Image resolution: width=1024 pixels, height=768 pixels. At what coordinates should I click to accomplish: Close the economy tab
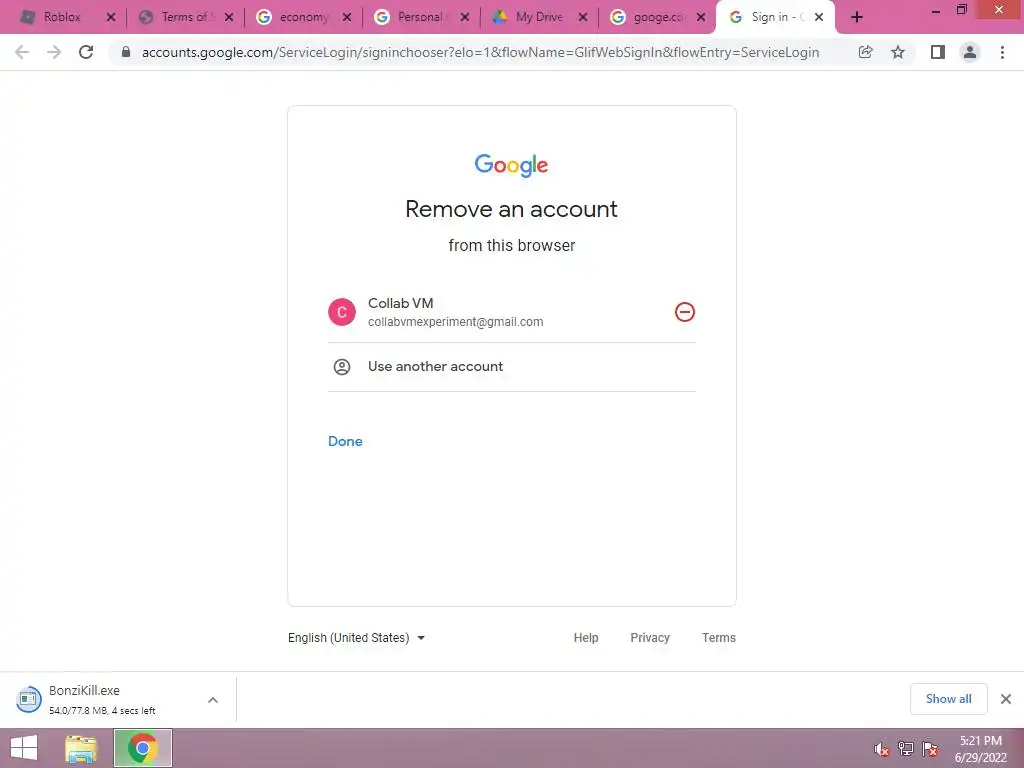pos(347,17)
